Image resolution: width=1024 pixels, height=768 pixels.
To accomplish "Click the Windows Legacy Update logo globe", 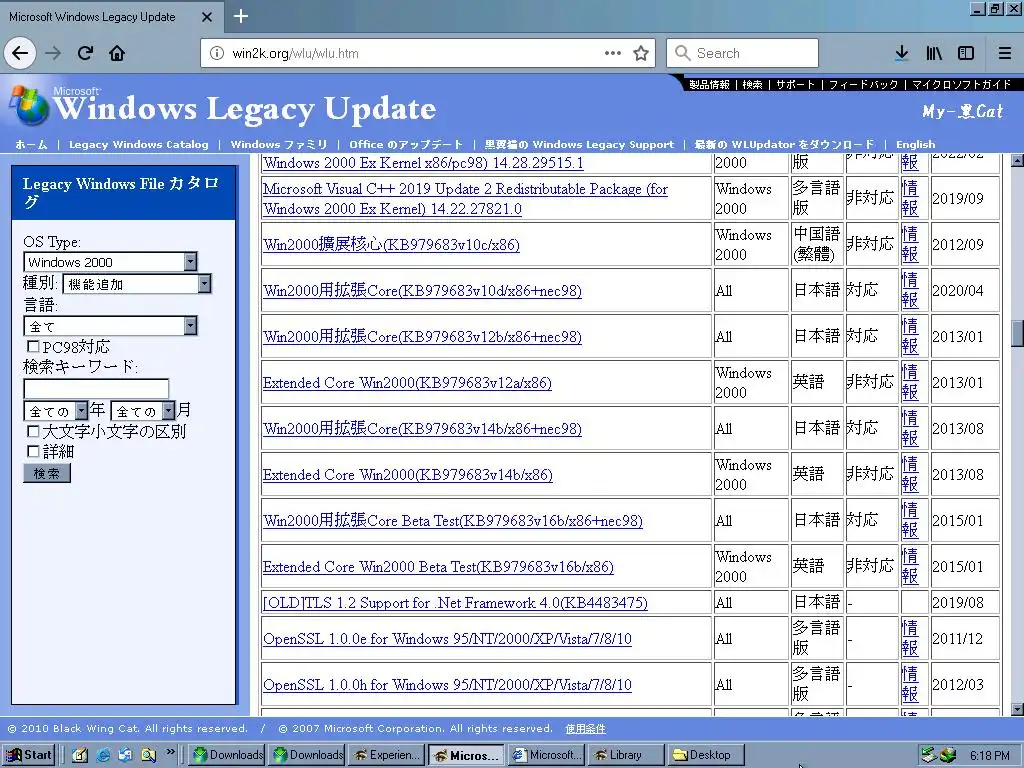I will [29, 105].
